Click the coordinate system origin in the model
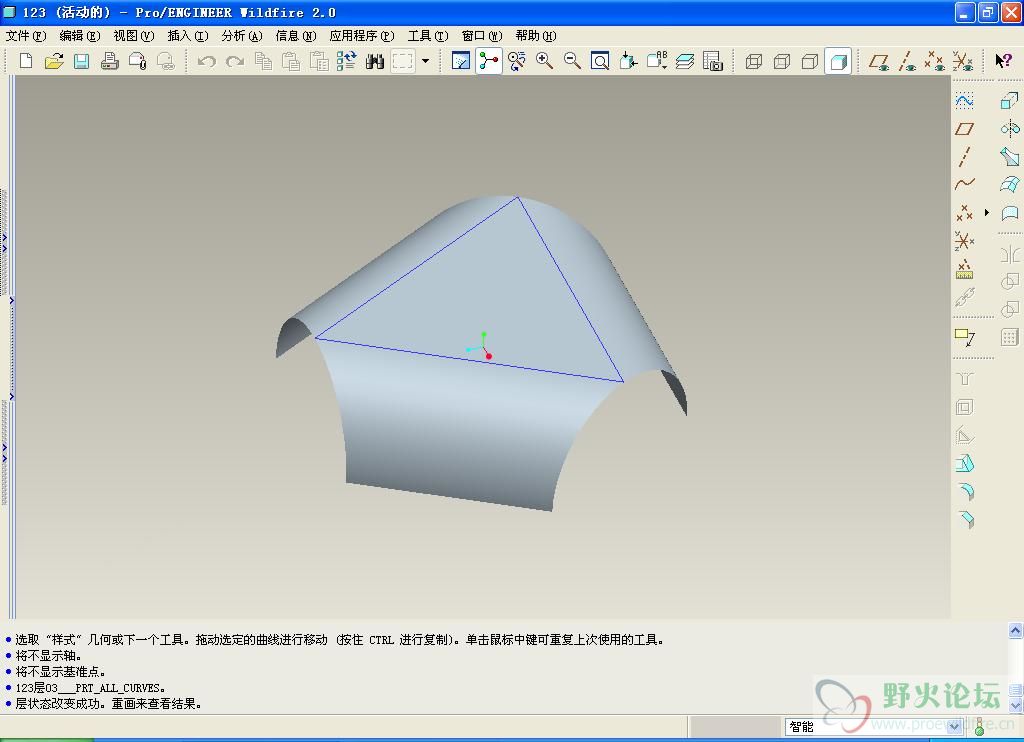Screen dimensions: 1024x742 point(484,347)
